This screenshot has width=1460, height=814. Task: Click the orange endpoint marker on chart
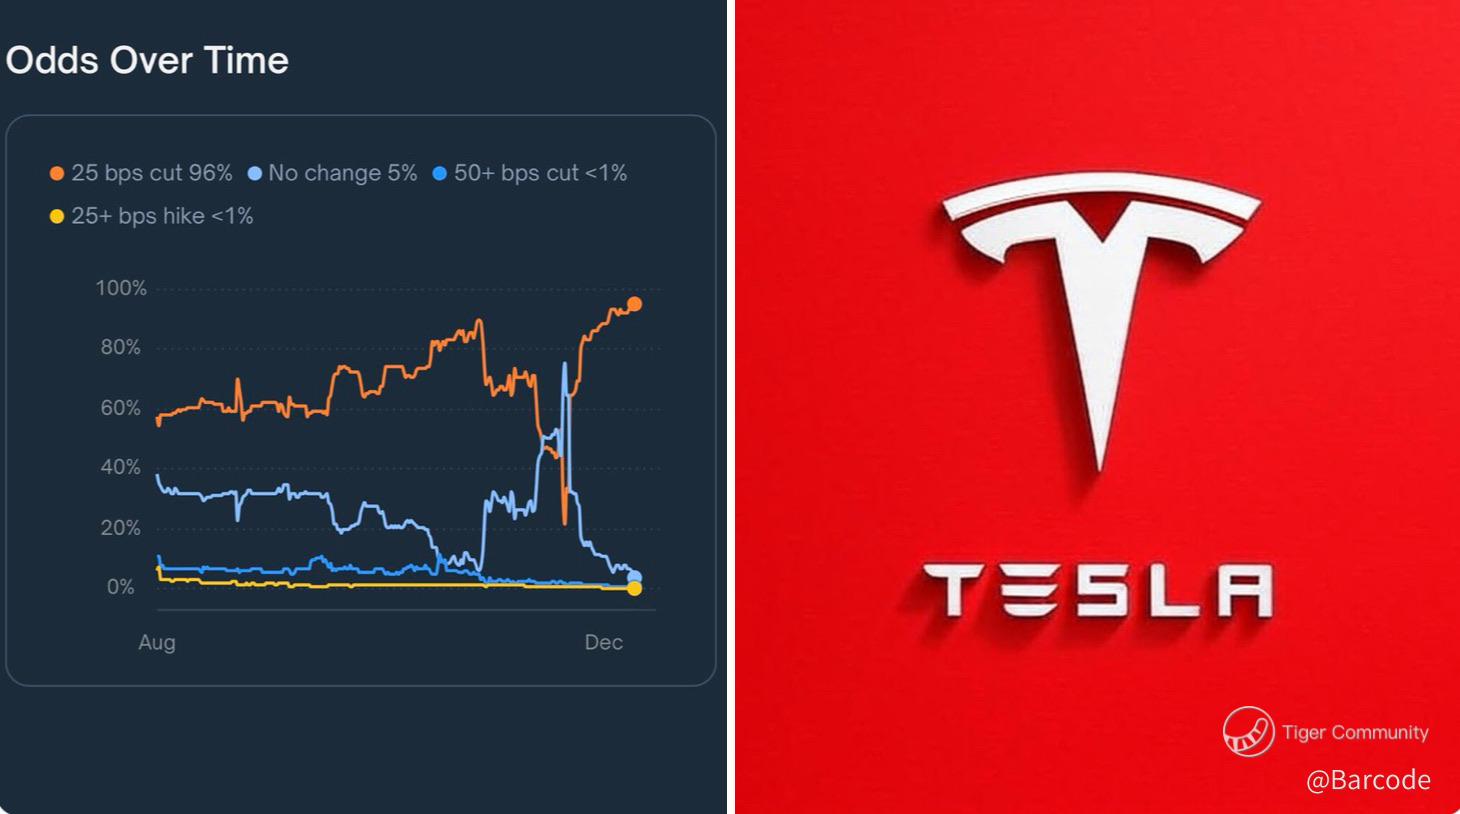[634, 304]
